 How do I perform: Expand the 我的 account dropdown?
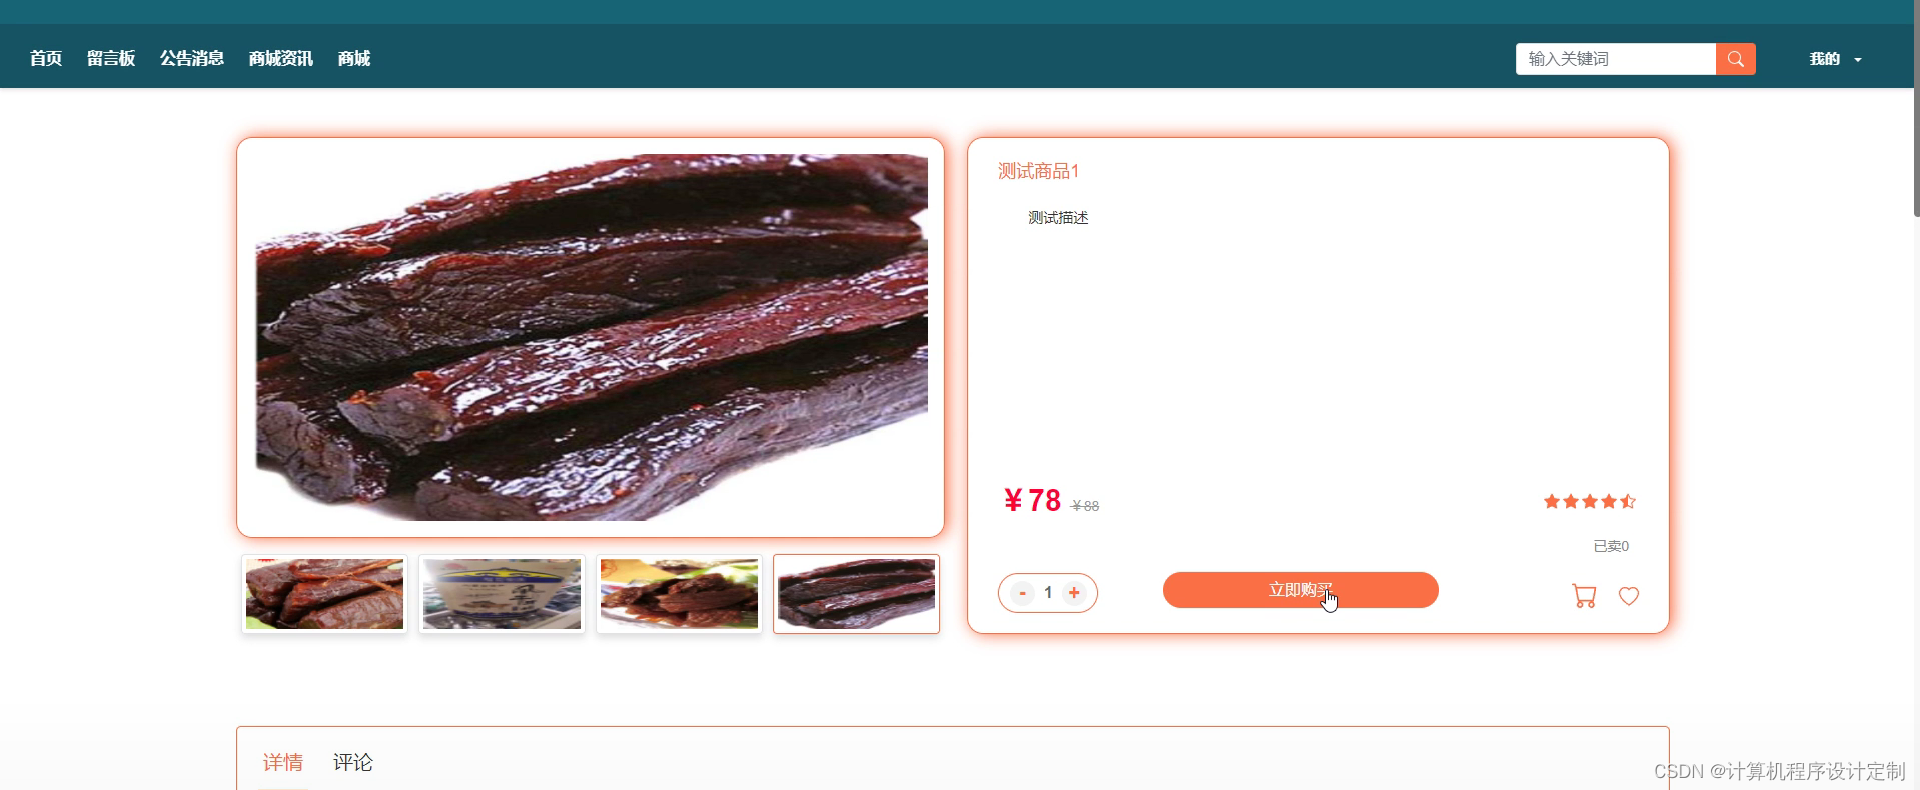(1835, 59)
